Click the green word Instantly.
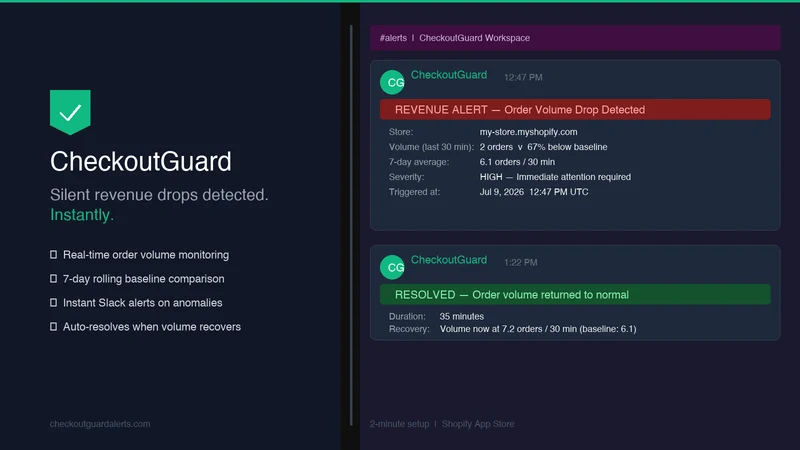The height and width of the screenshot is (450, 800). coord(82,215)
